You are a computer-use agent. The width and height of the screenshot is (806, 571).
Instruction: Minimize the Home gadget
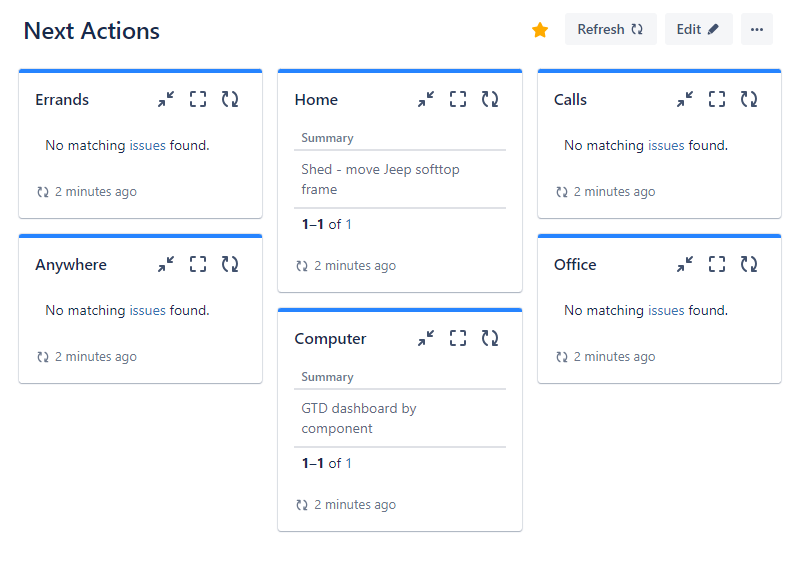pos(426,99)
